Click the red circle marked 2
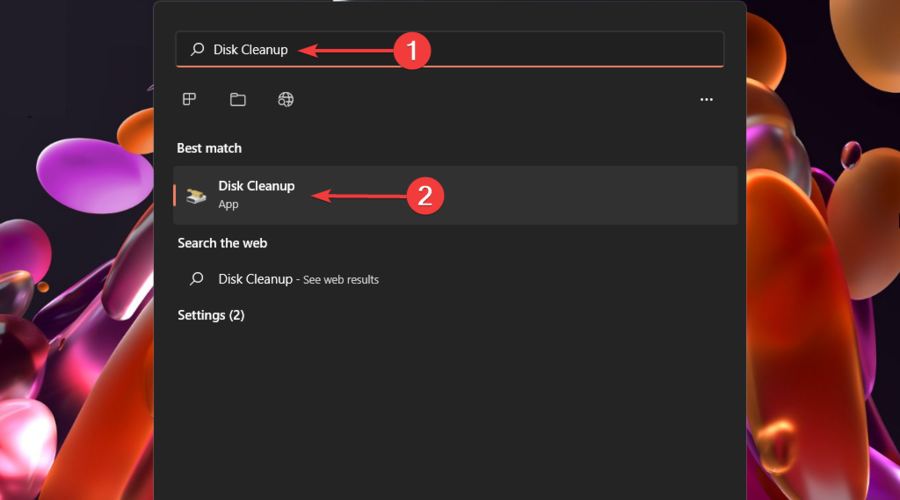 tap(425, 195)
